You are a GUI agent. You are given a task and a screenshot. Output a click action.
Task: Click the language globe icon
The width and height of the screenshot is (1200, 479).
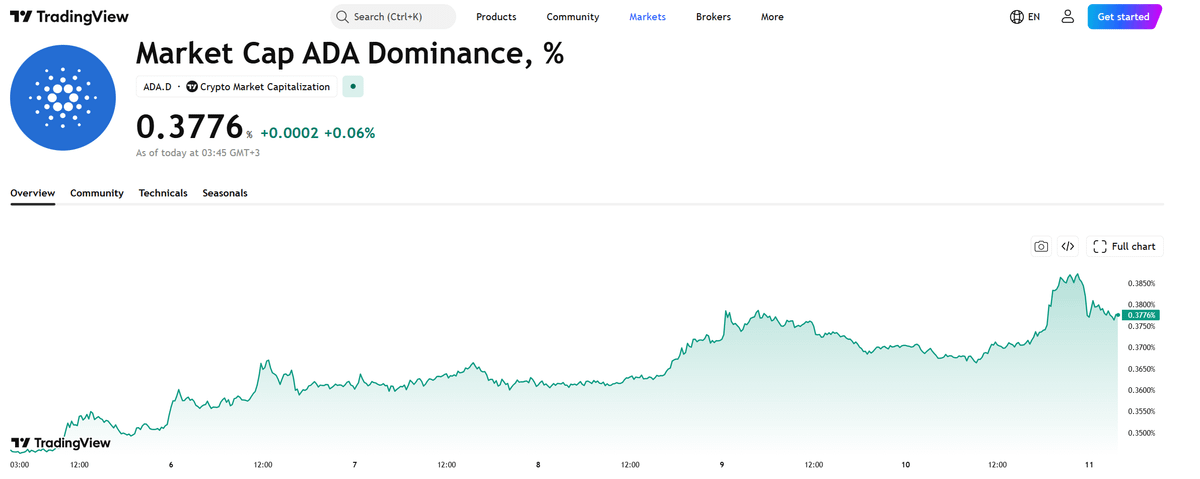coord(1017,17)
